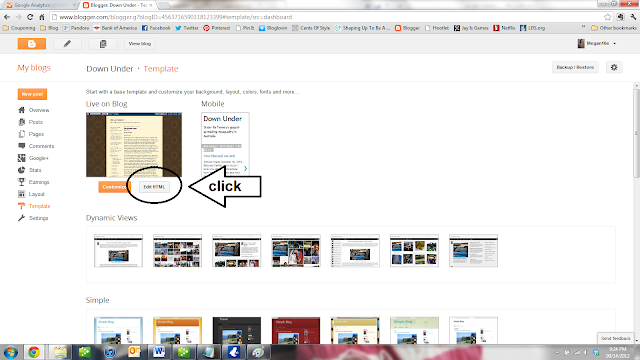The height and width of the screenshot is (360, 640).
Task: Click the Live on Blog template preview
Action: [134, 145]
